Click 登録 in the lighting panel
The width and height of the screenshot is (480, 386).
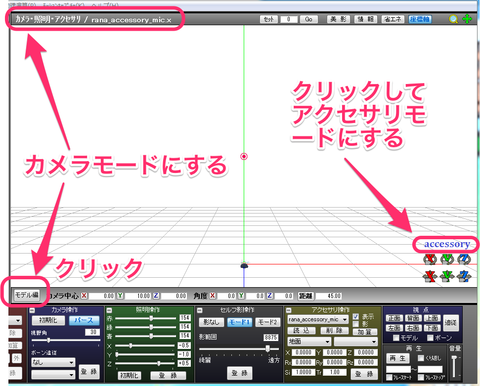click(168, 375)
